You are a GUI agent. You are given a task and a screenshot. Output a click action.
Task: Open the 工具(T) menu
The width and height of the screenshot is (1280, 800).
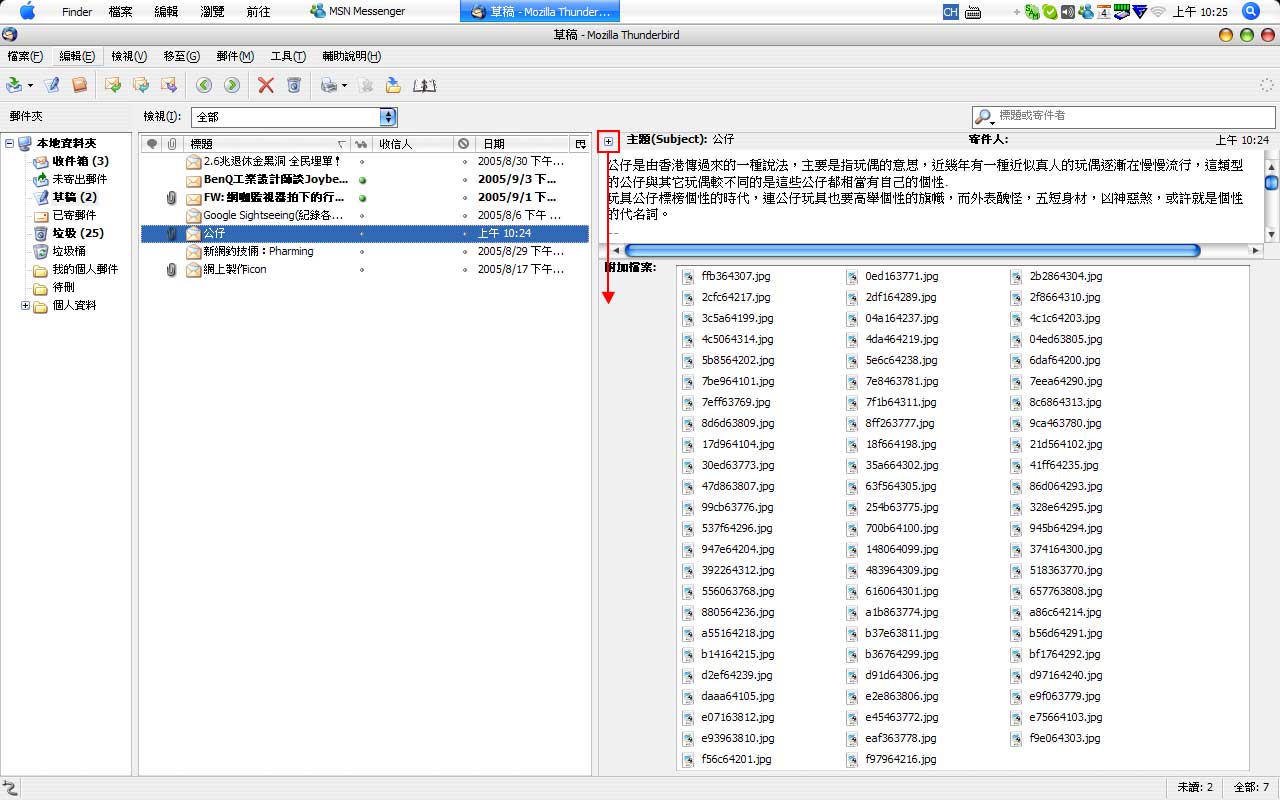point(288,56)
